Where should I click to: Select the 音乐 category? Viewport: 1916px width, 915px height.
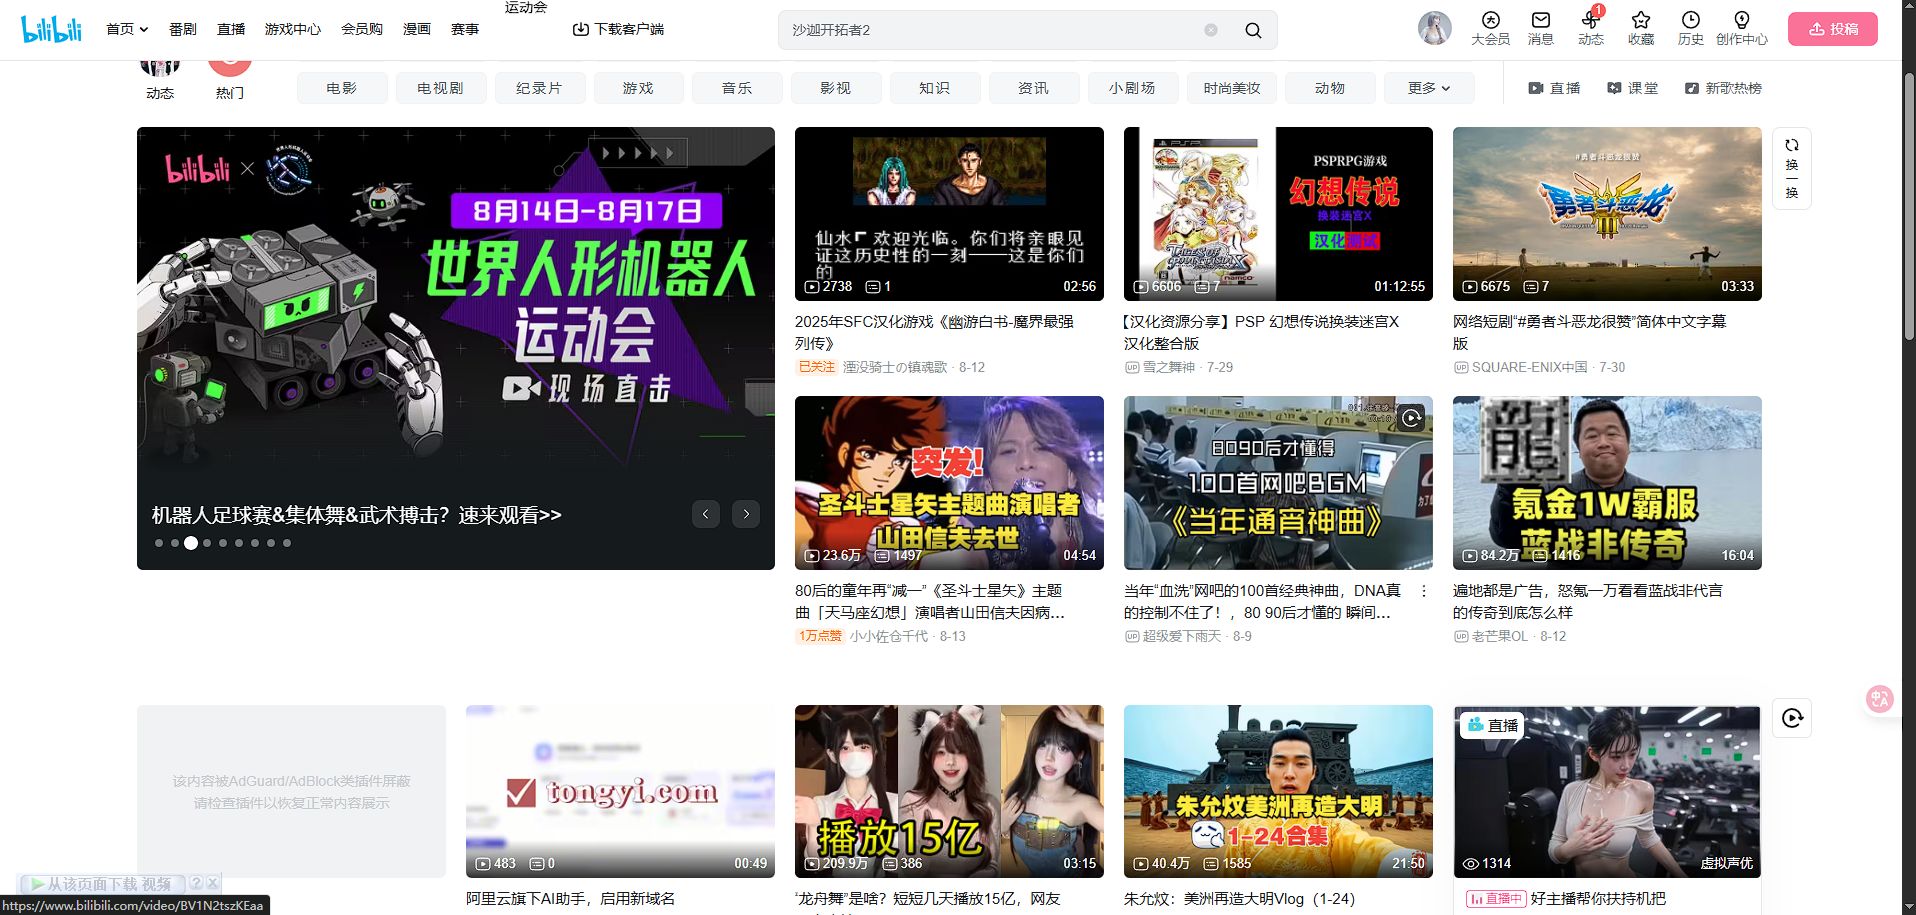(x=737, y=88)
